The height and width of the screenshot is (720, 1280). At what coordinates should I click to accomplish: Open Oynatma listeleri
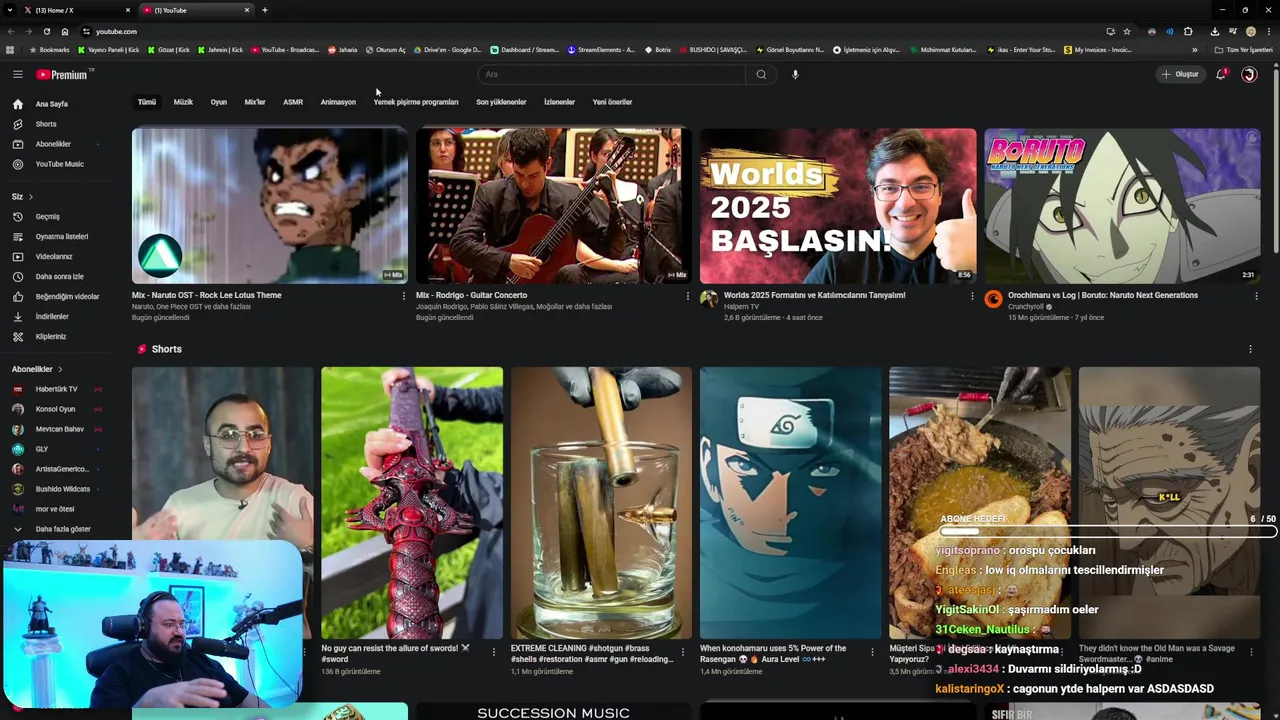[x=62, y=237]
